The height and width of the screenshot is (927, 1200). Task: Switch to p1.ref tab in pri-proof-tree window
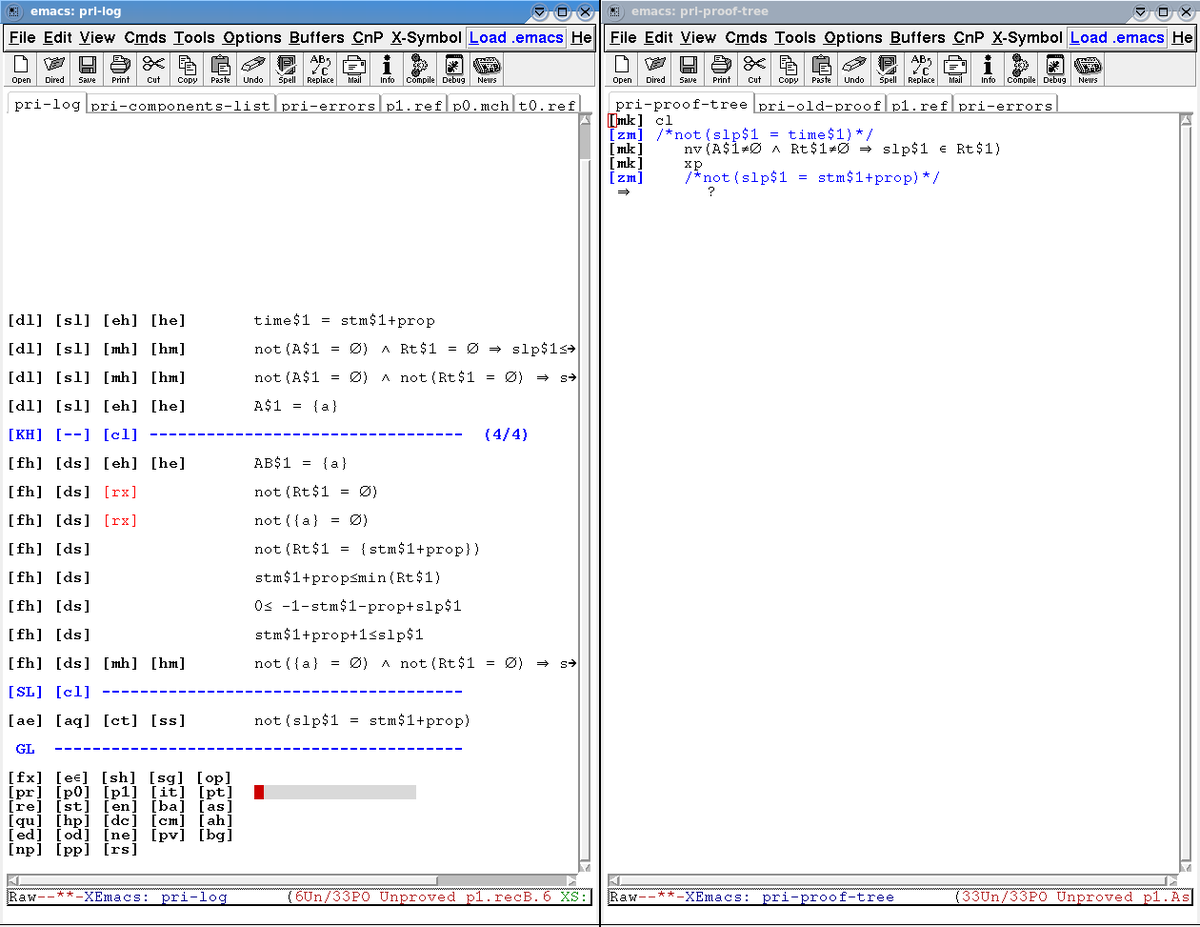[919, 105]
